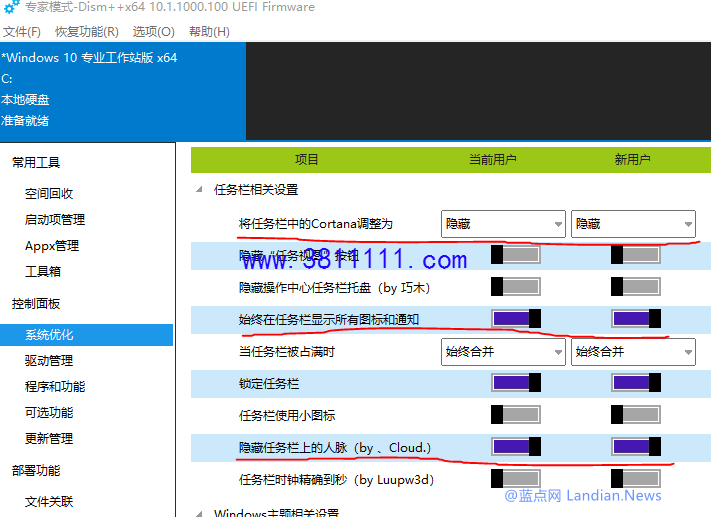Open 程序和功能 in the sidebar
Image resolution: width=711 pixels, height=517 pixels.
click(x=55, y=386)
